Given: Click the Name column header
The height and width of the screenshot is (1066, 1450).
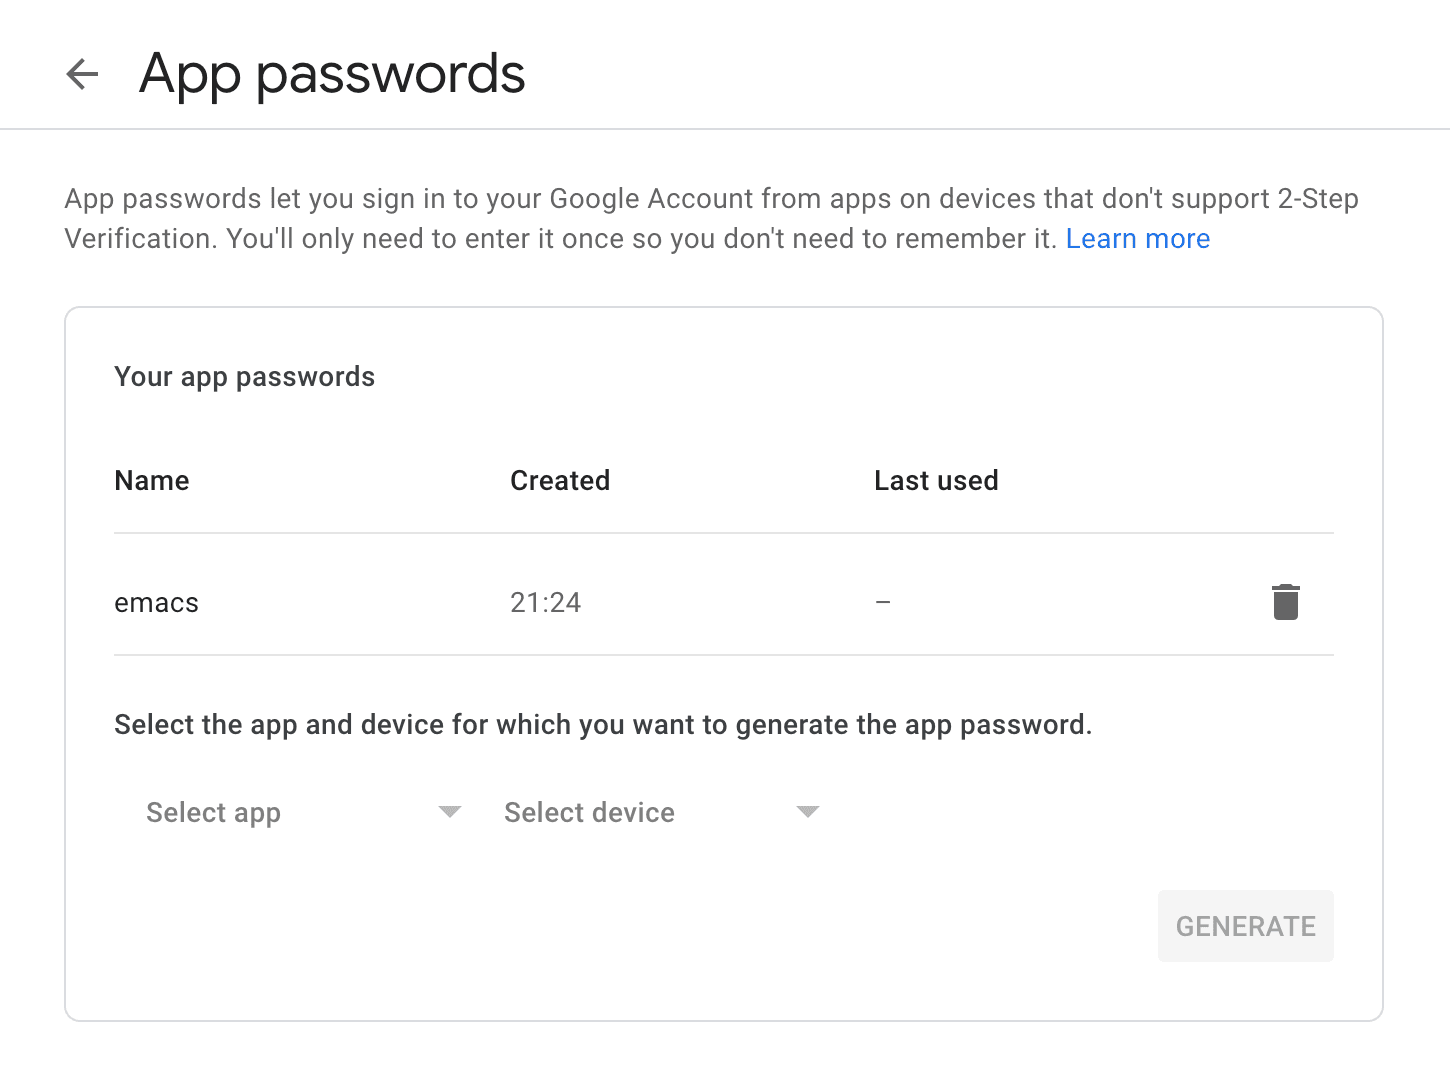Looking at the screenshot, I should (x=152, y=481).
